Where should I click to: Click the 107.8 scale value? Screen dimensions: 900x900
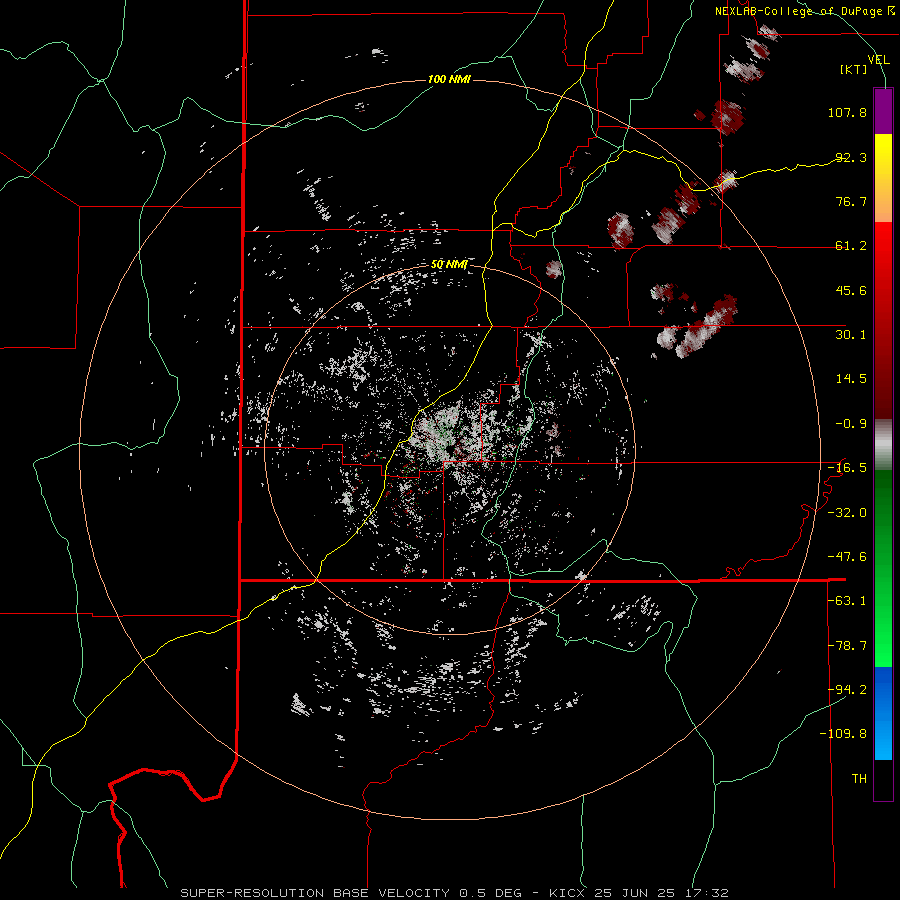click(x=847, y=112)
